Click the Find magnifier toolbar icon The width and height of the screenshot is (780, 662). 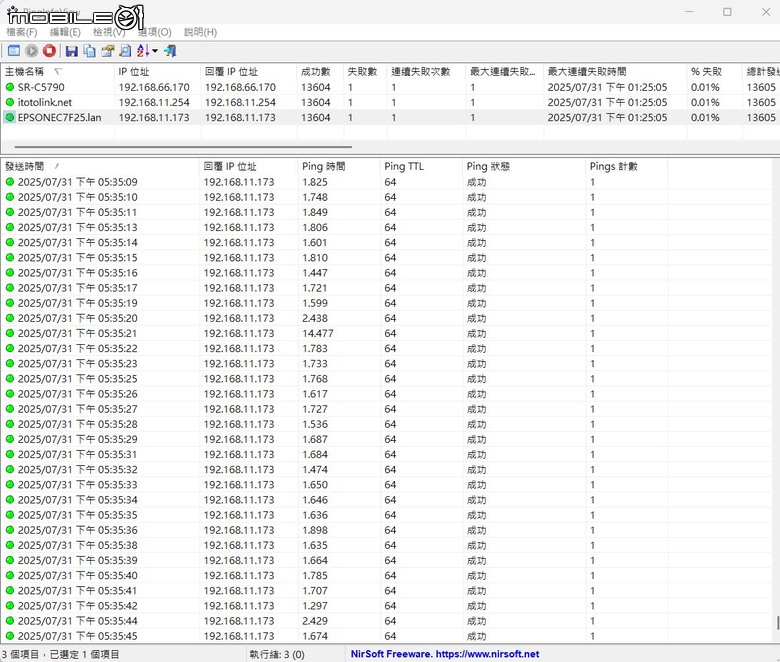pos(125,51)
